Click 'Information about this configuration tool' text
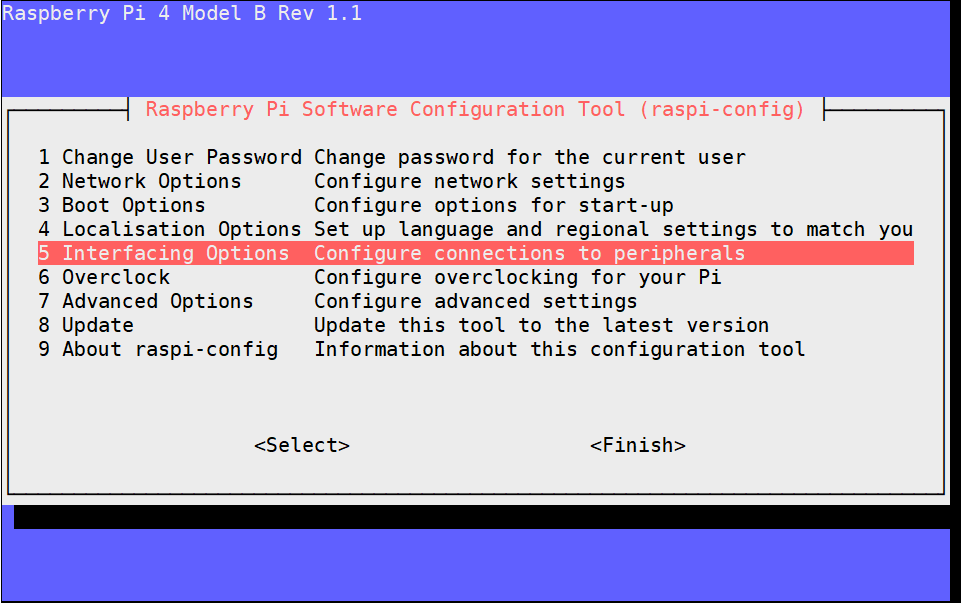This screenshot has height=603, width=961. (x=559, y=350)
